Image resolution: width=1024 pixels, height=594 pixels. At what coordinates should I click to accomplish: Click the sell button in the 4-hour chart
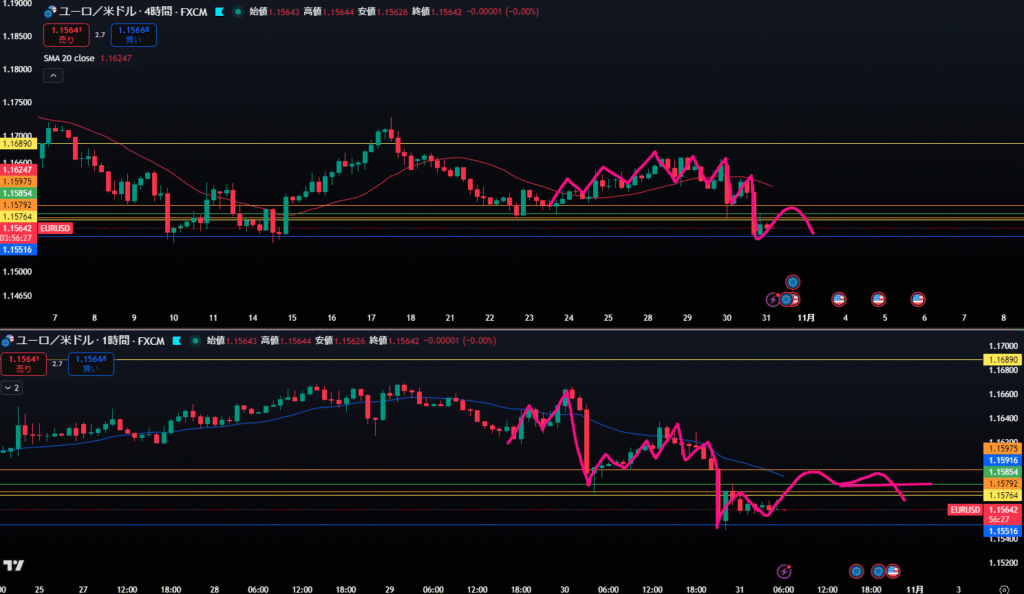(66, 35)
